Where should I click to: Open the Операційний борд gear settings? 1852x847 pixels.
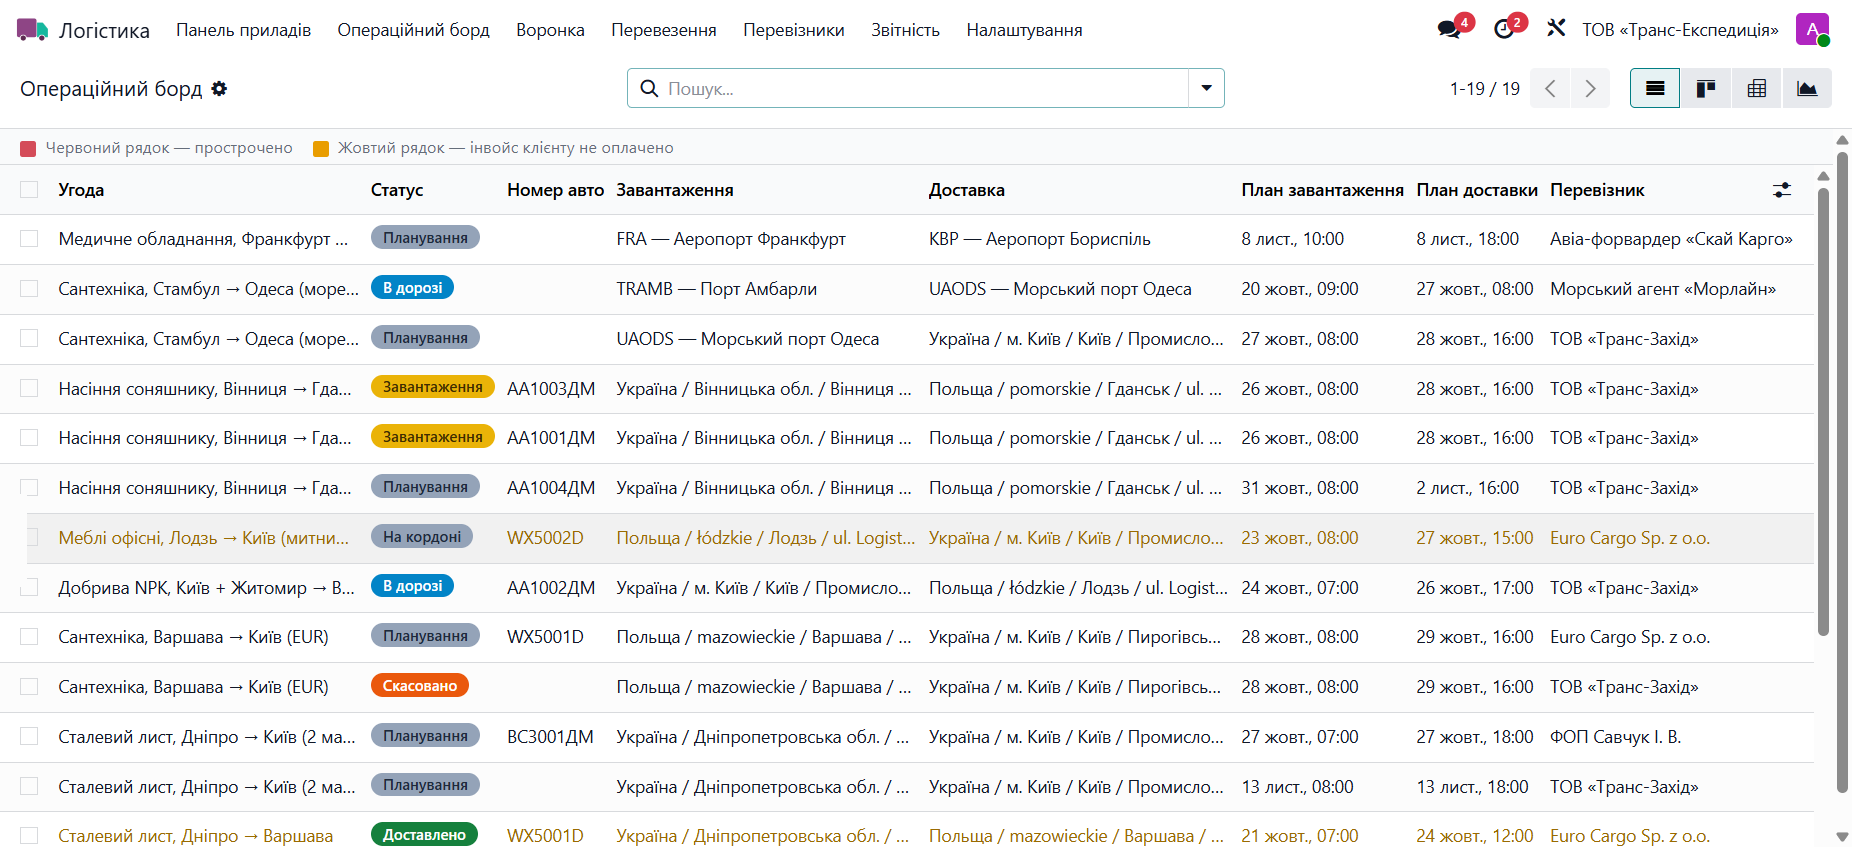click(219, 89)
